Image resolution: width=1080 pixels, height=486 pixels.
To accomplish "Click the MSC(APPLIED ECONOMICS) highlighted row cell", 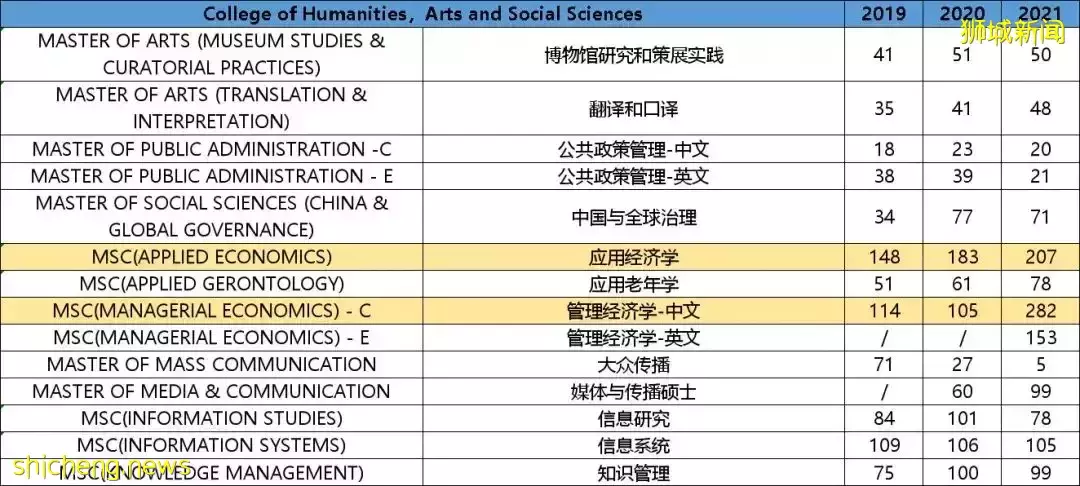I will (211, 257).
